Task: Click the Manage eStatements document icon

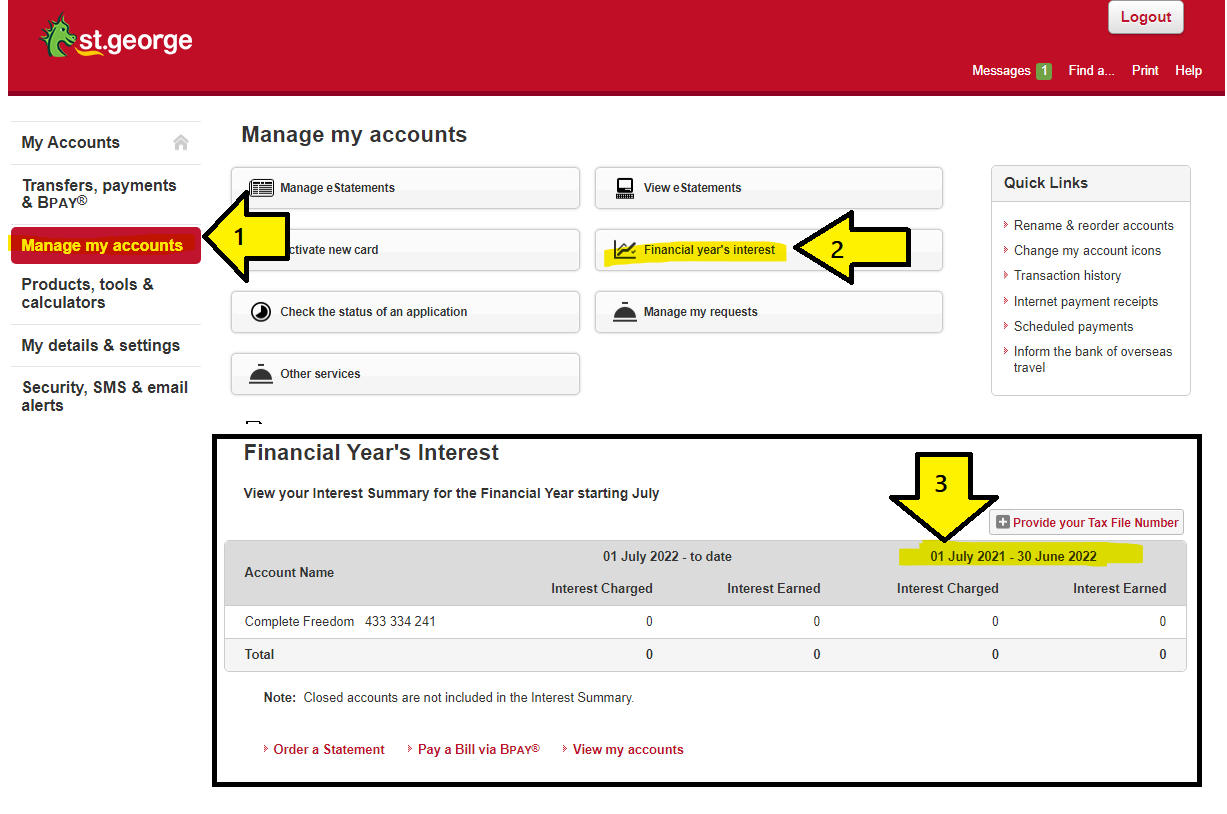Action: coord(261,187)
